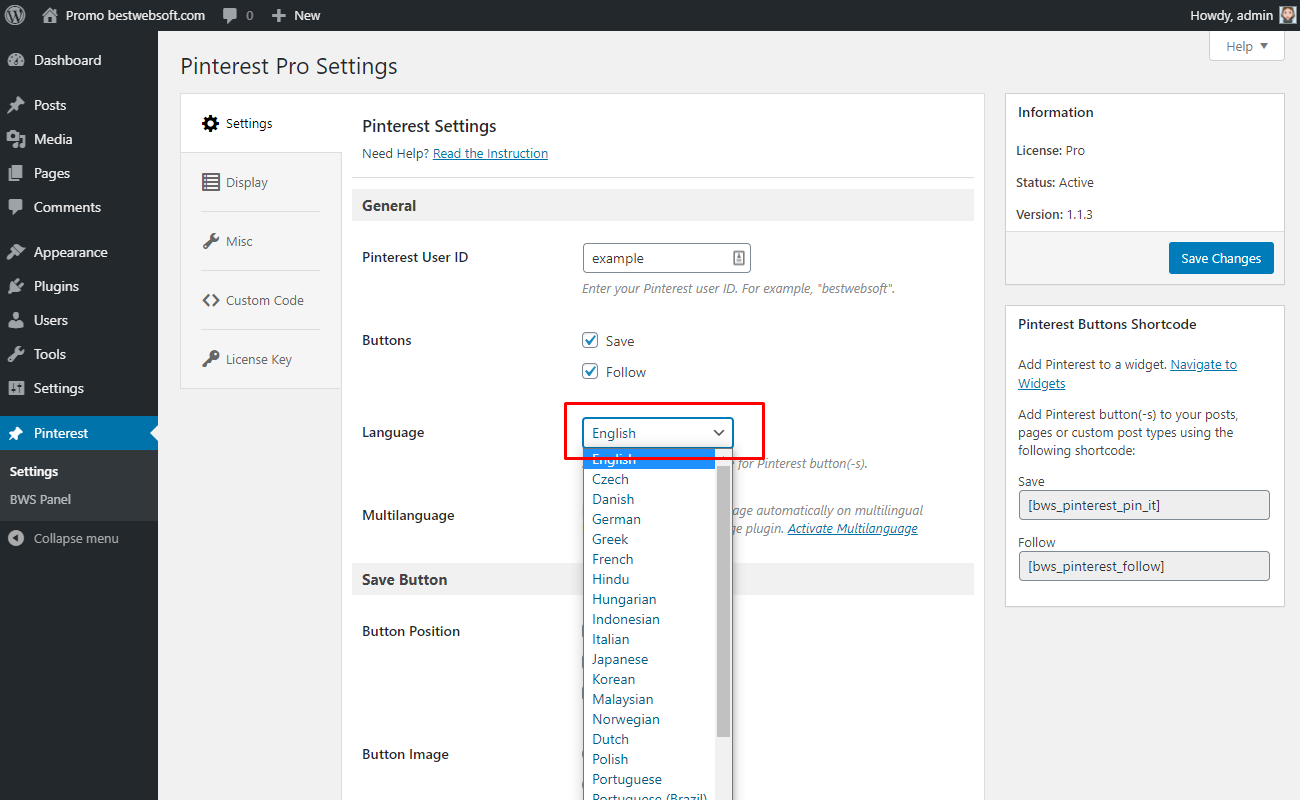Click the sidebar Settings sliders icon

(16, 388)
